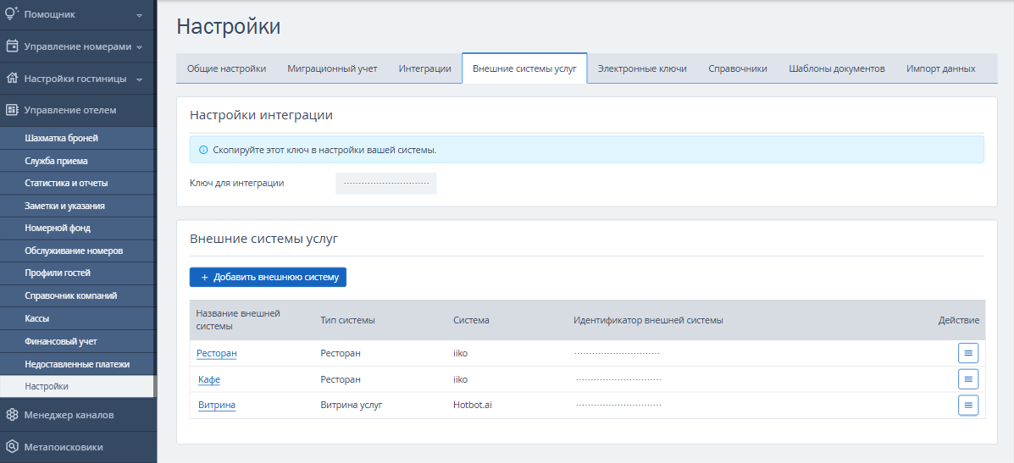Click Добавить внешнюю систему button
Image resolution: width=1014 pixels, height=463 pixels.
pos(268,277)
